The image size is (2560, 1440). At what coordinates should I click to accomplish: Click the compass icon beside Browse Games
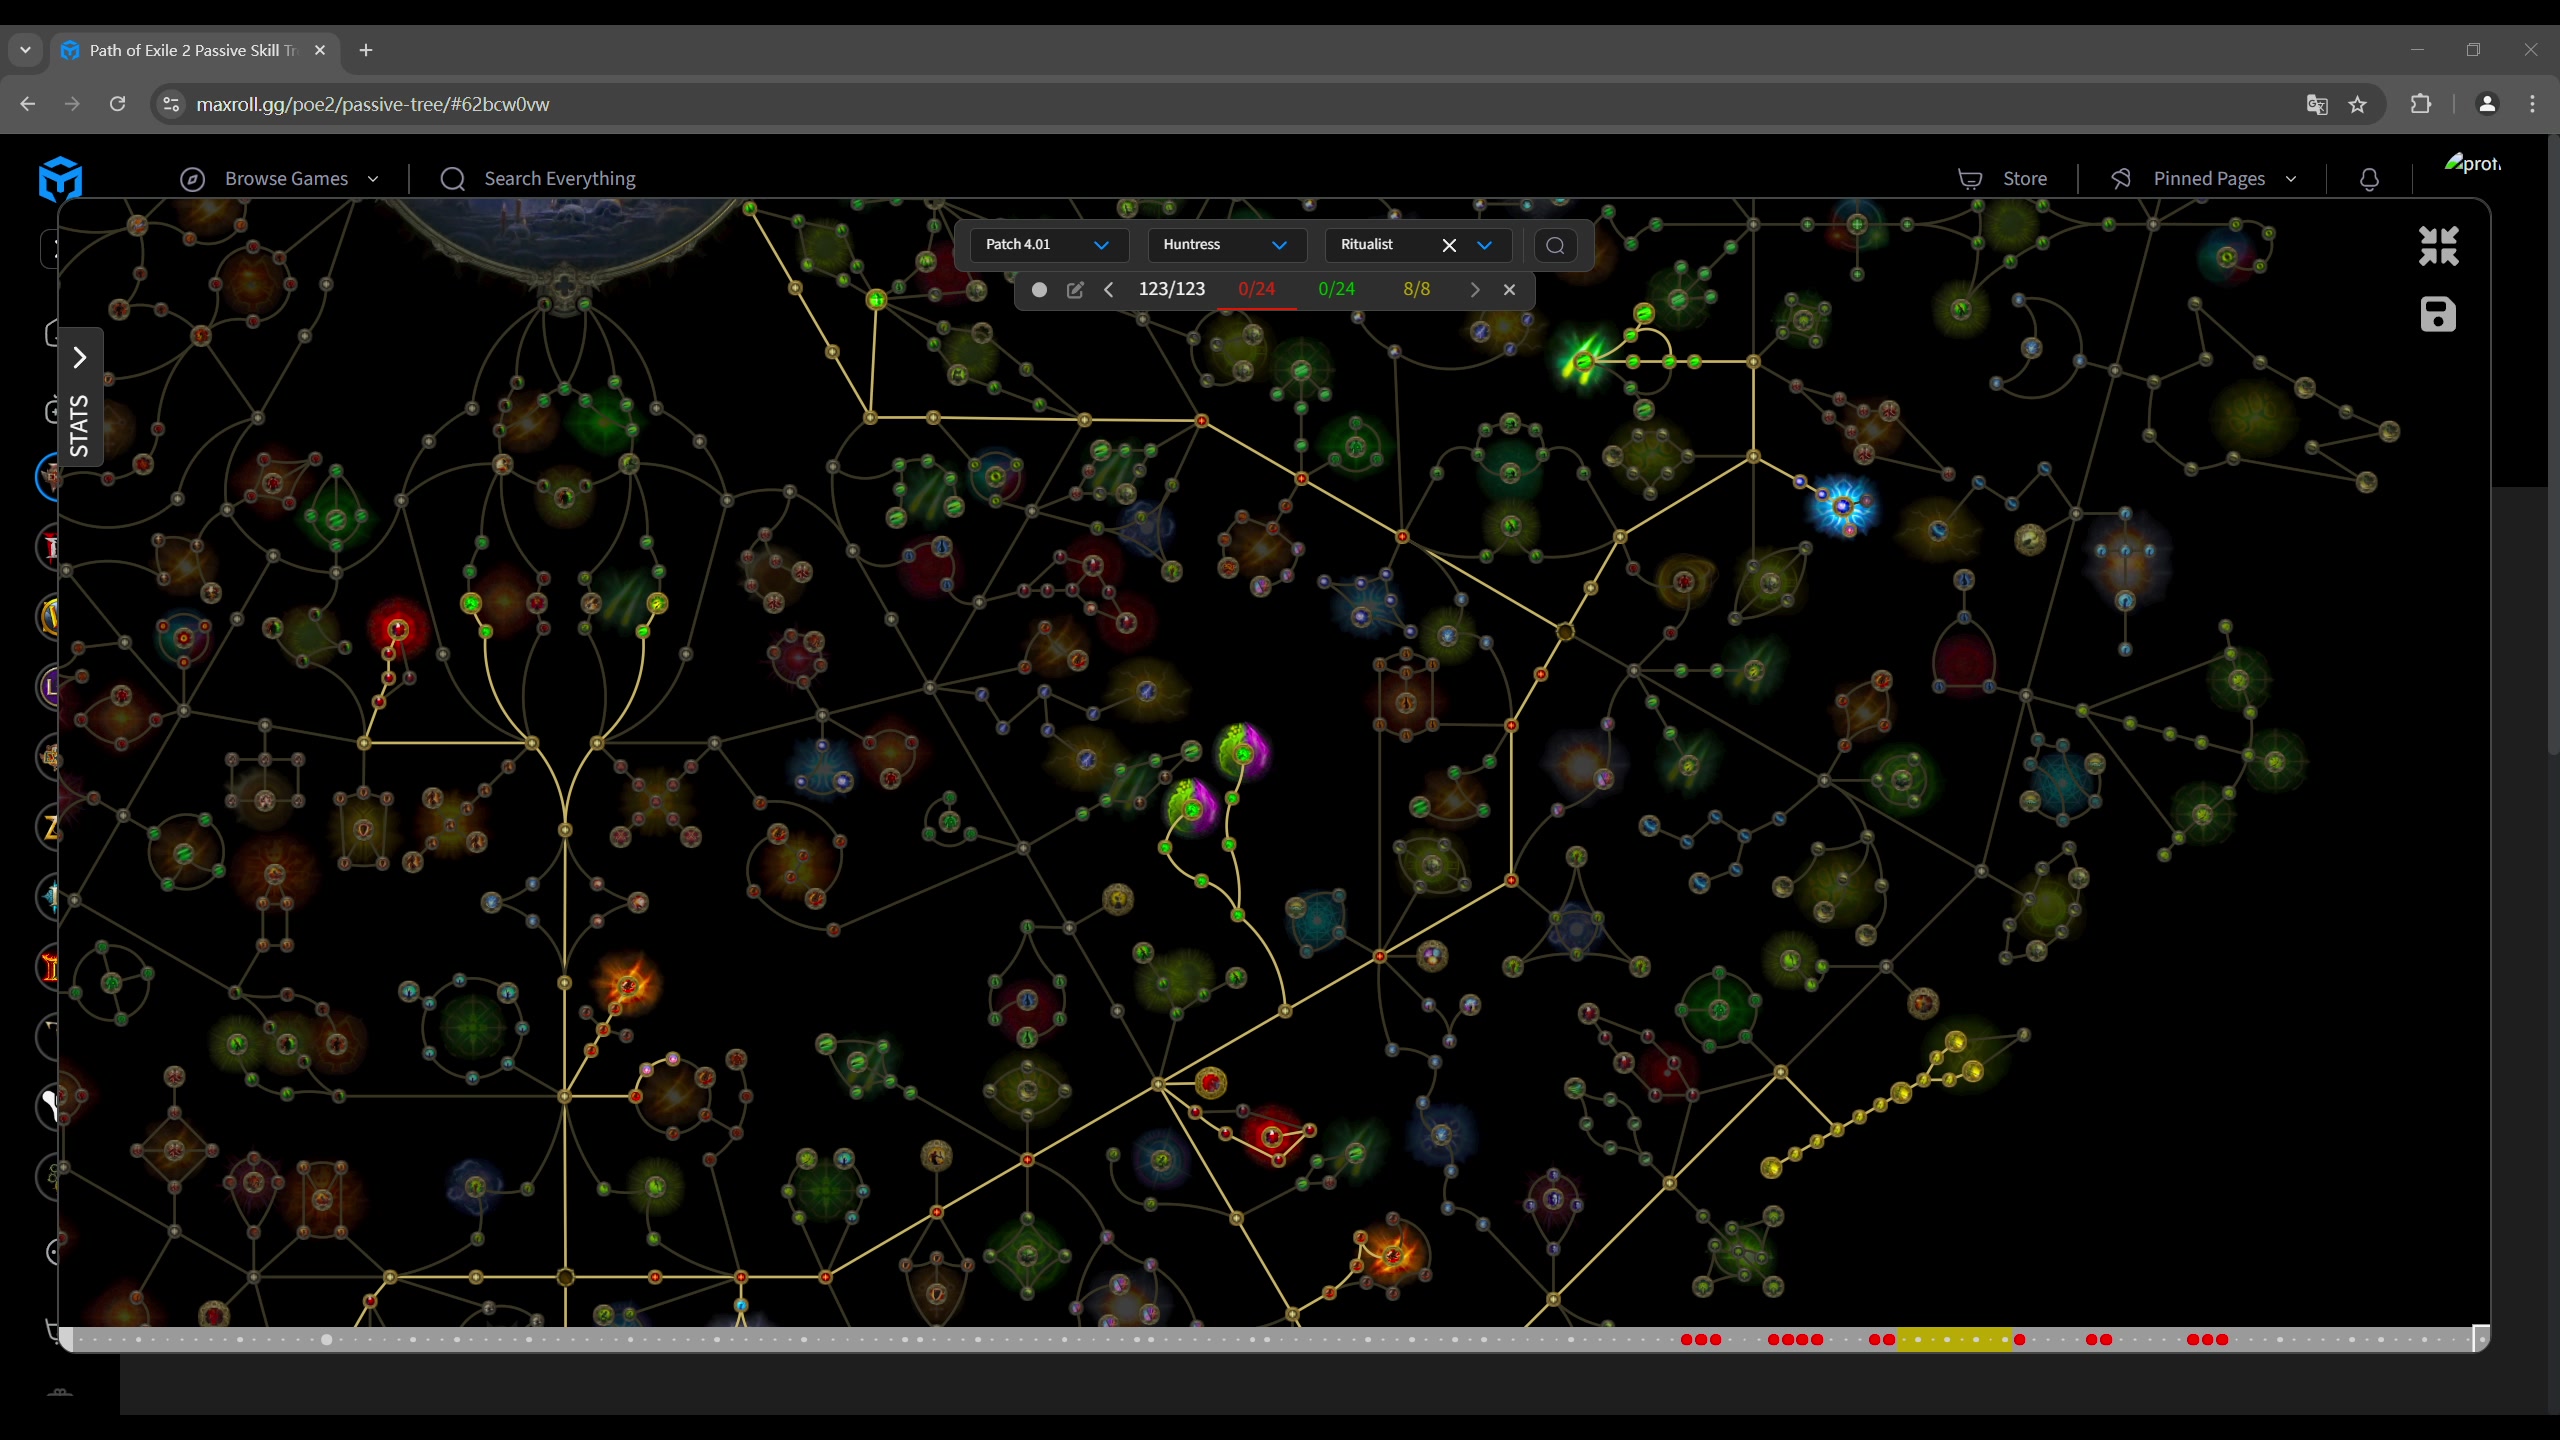pos(192,179)
